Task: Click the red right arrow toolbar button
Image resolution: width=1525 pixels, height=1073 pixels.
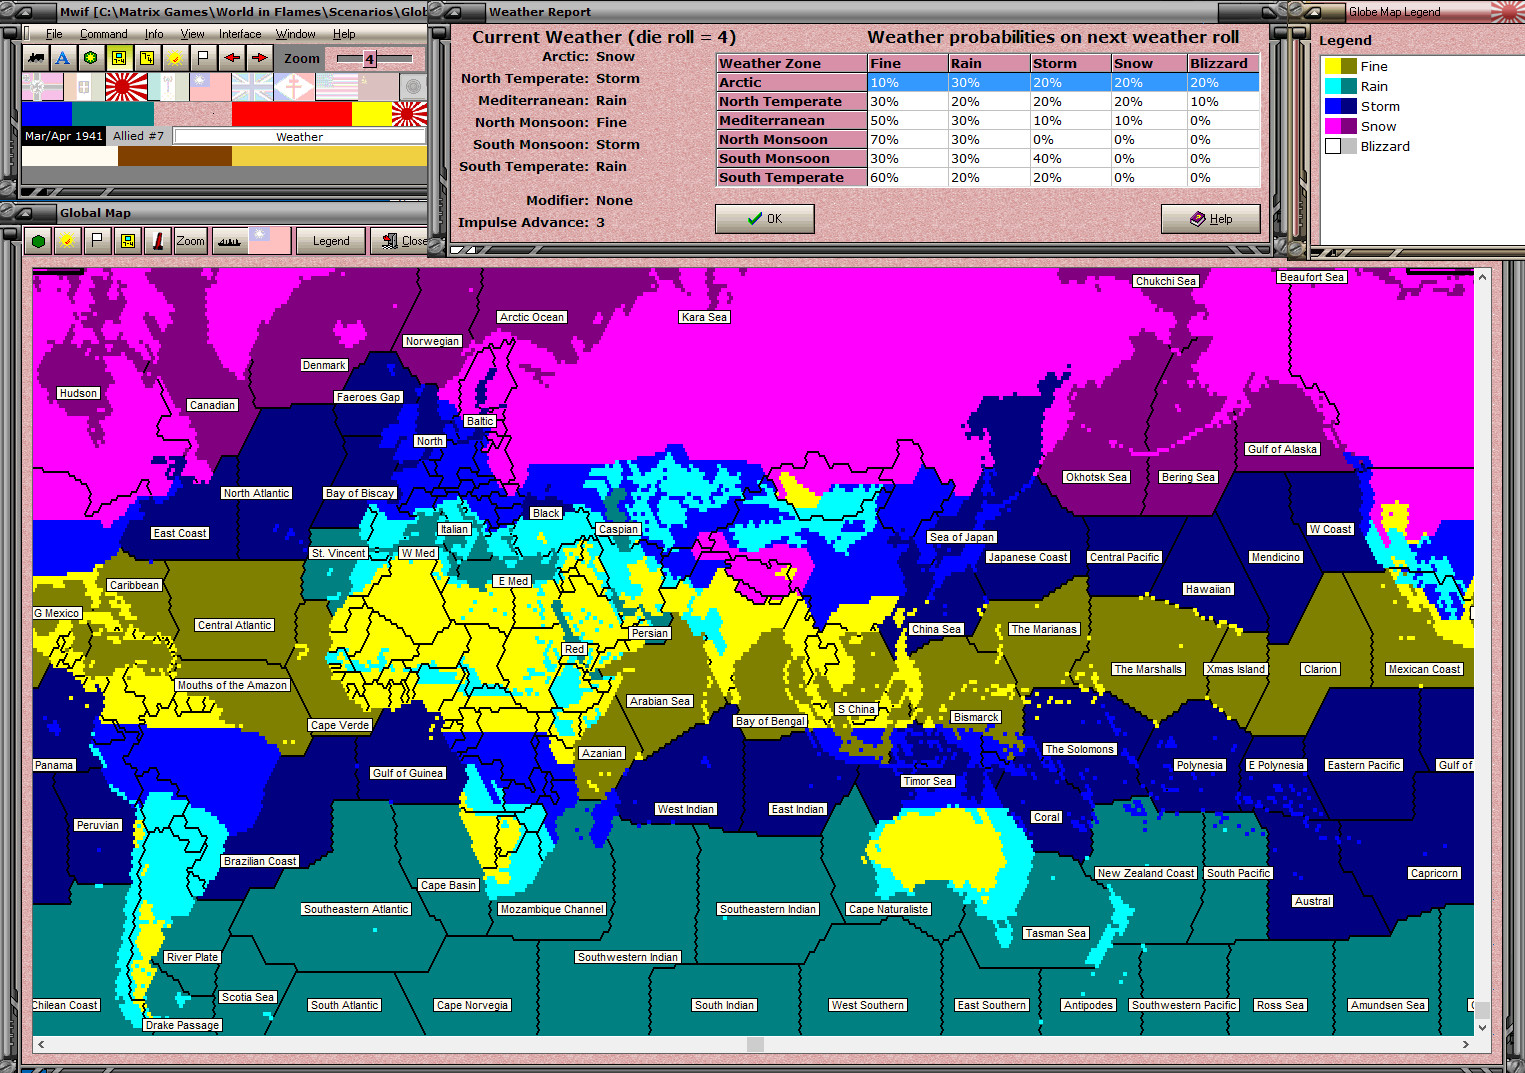Action: point(259,58)
